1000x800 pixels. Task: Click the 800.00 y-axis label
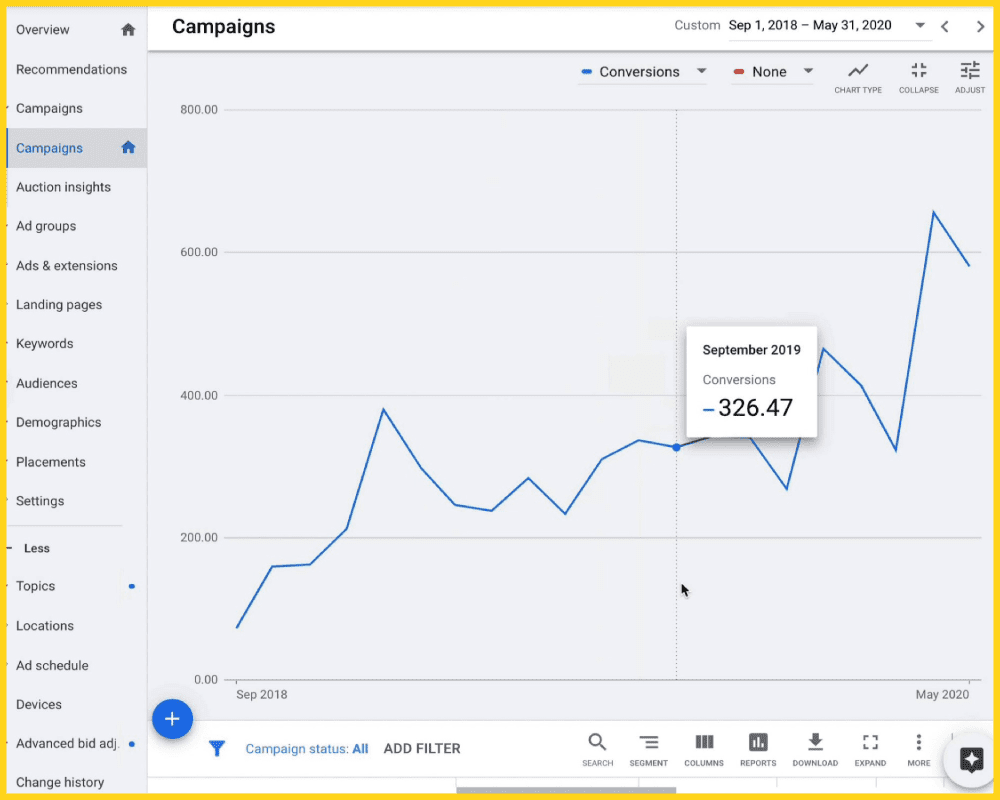[198, 110]
